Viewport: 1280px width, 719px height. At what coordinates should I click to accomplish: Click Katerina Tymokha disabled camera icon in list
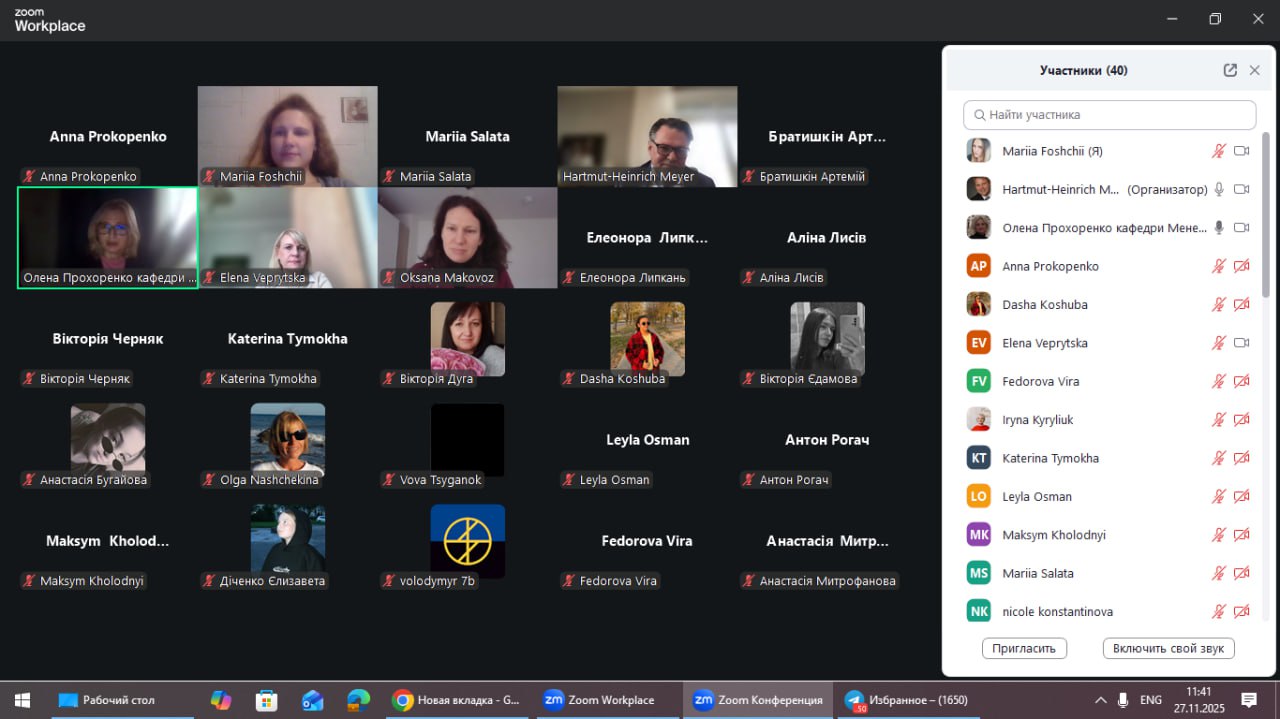1242,458
